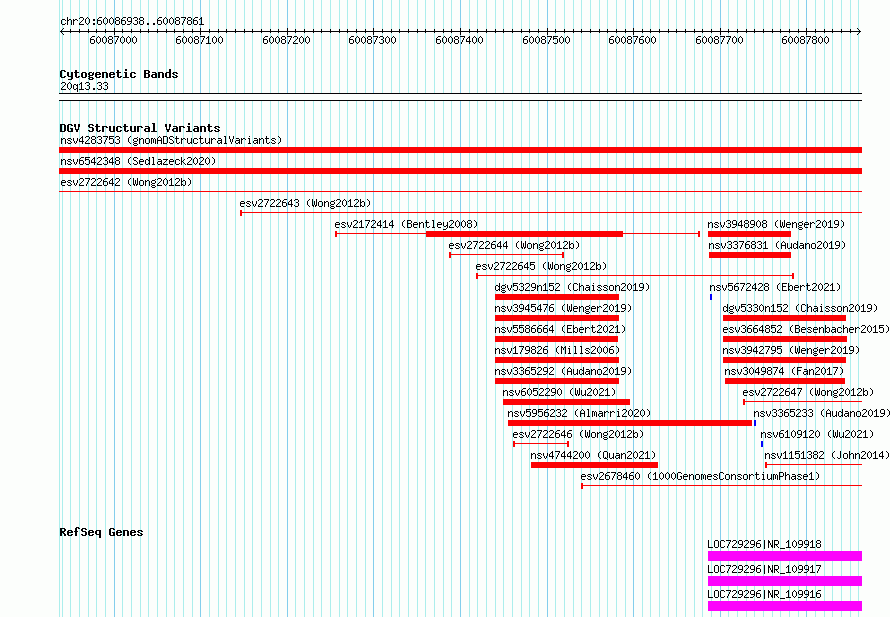The image size is (890, 617).
Task: Click magenta gene bar for NR_109918
Action: tap(785, 556)
